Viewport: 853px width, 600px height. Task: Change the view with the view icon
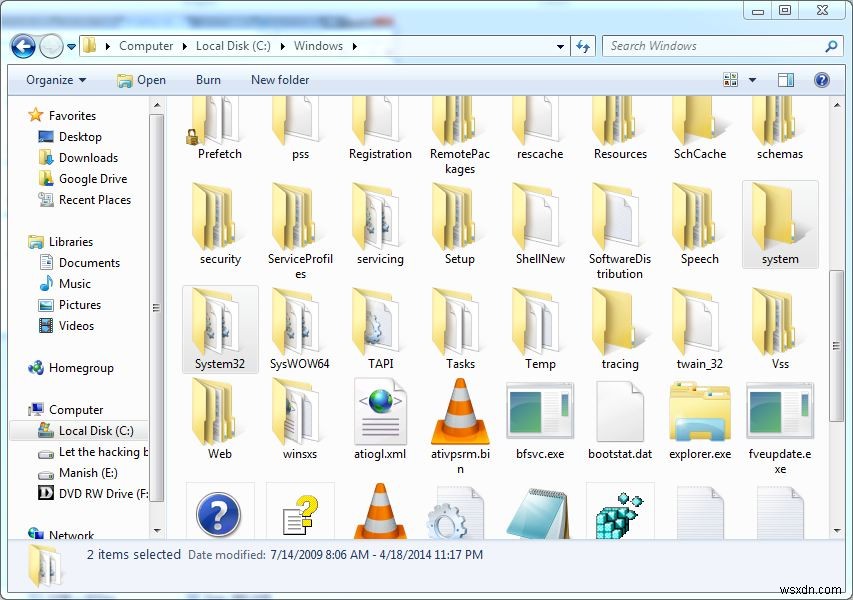coord(730,80)
